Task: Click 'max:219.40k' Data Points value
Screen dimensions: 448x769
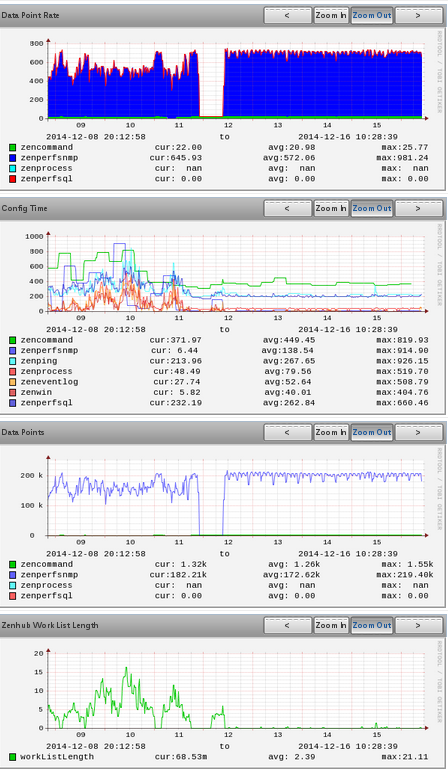Action: pyautogui.click(x=405, y=575)
